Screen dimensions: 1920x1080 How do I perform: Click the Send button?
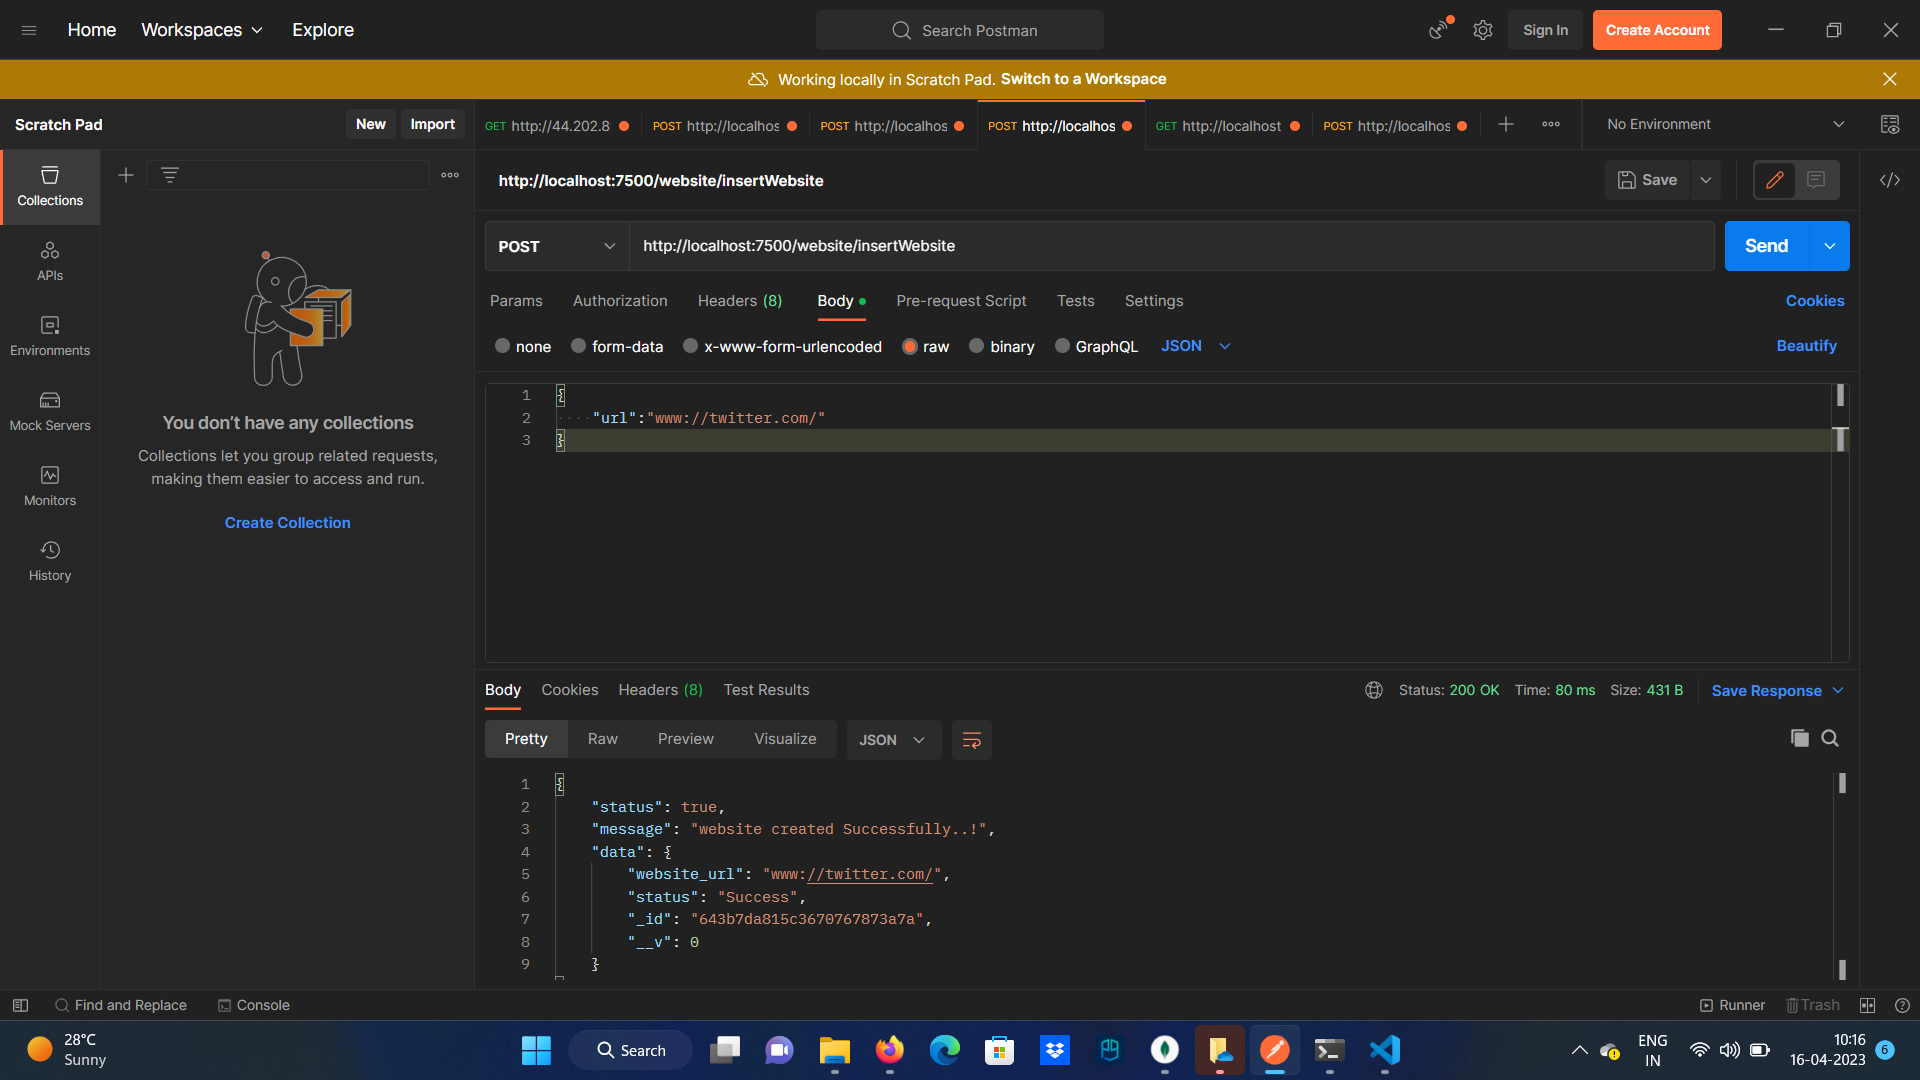(1766, 246)
